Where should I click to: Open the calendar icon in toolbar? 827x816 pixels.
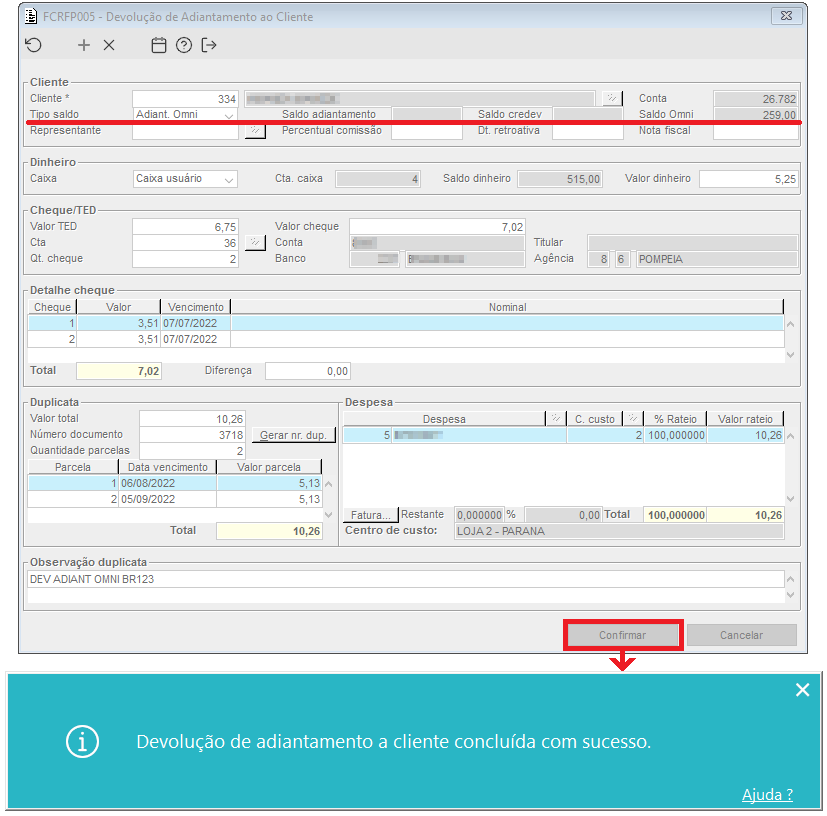159,45
